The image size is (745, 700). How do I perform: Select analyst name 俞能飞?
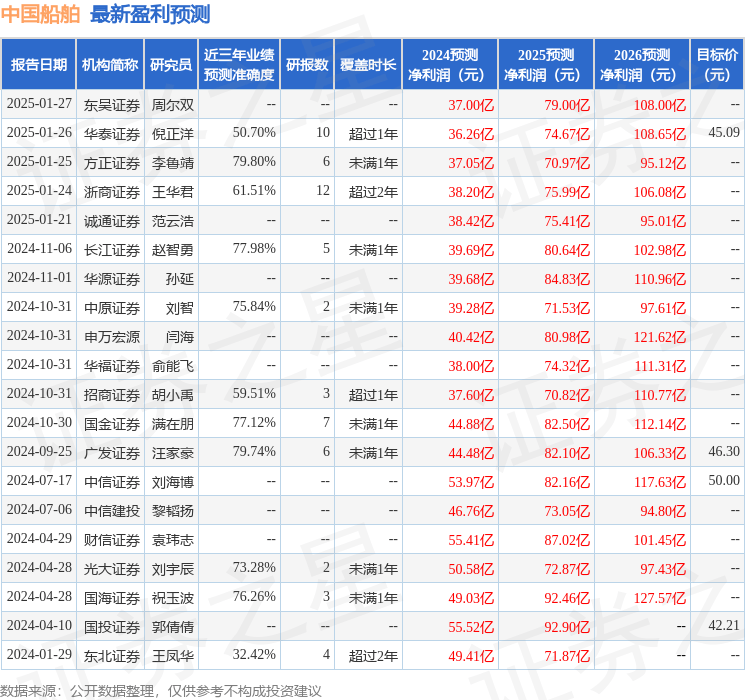(x=173, y=366)
